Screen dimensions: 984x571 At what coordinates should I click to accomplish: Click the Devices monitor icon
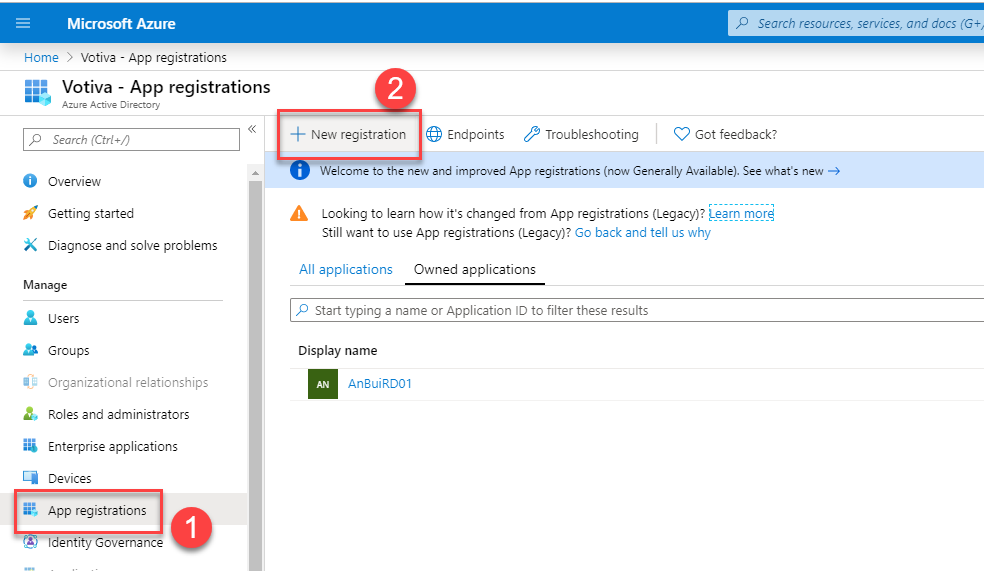tap(30, 478)
